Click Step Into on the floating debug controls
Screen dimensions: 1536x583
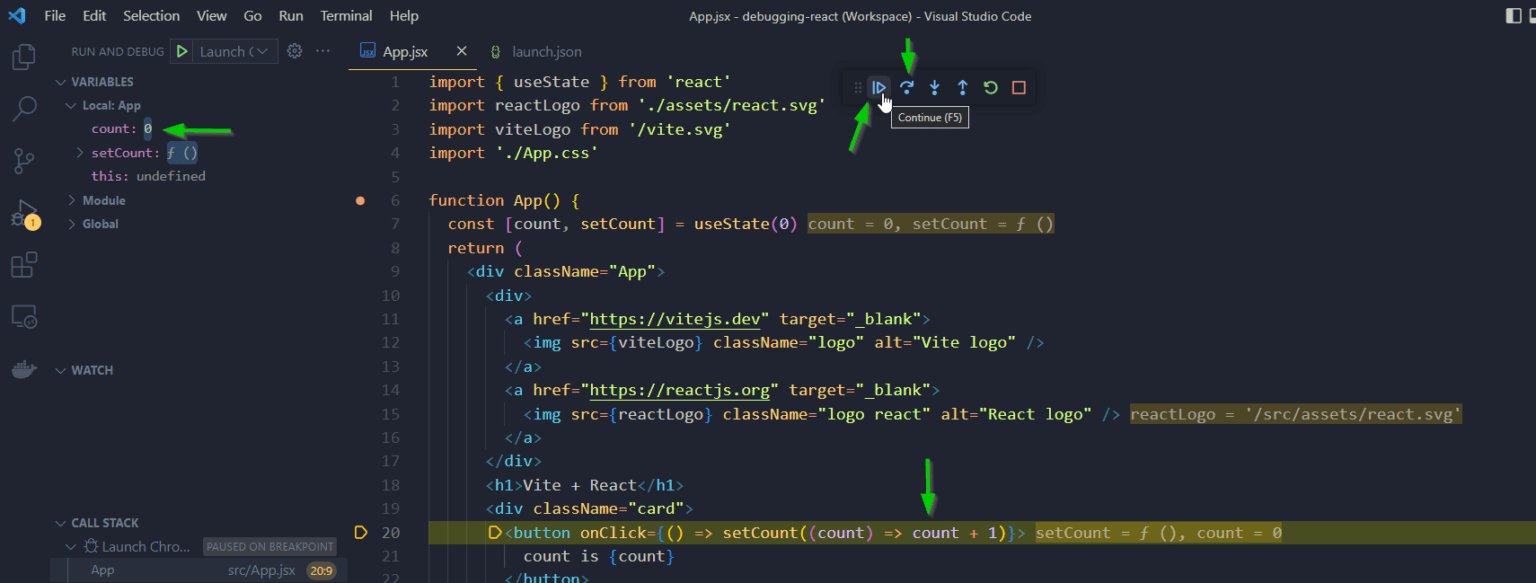(934, 87)
